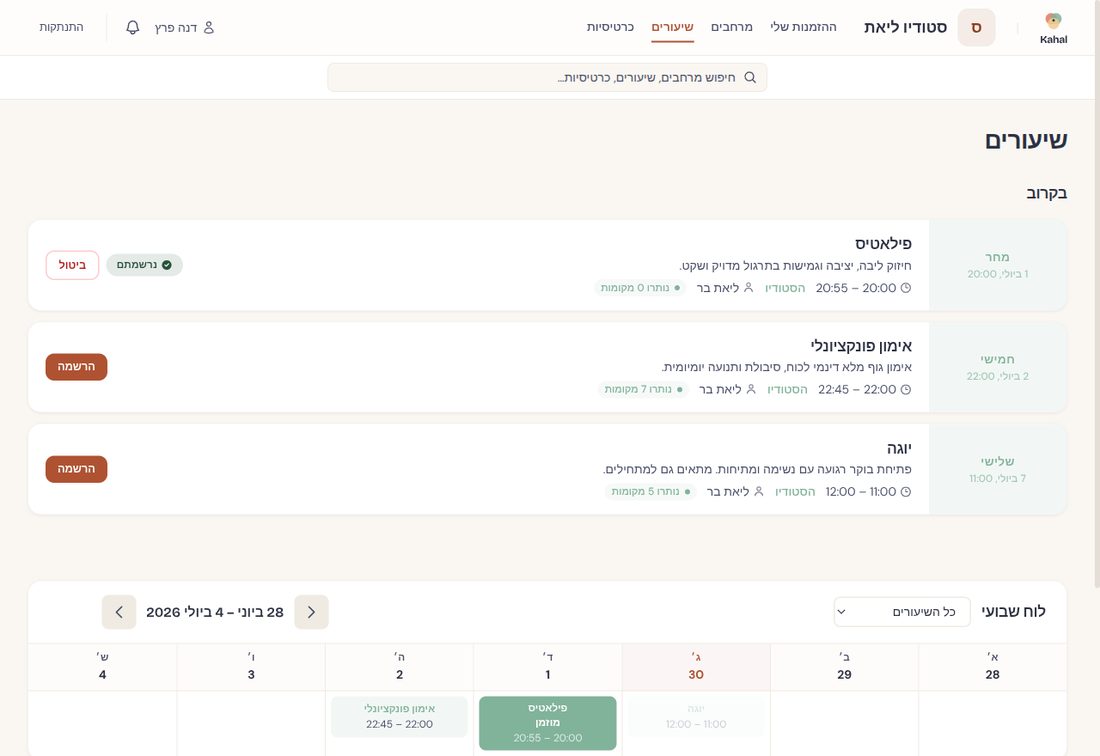Open the faded יוגה calendar event
Viewport: 1100px width, 756px height.
pyautogui.click(x=696, y=717)
